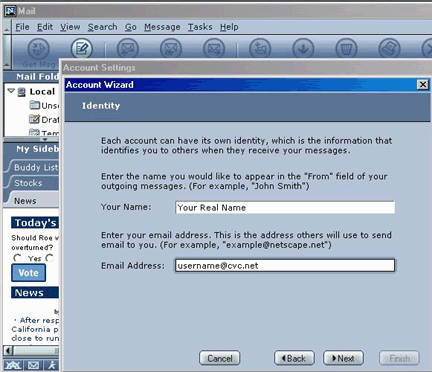
Task: Close the Account Wizard dialog
Action: pos(423,85)
